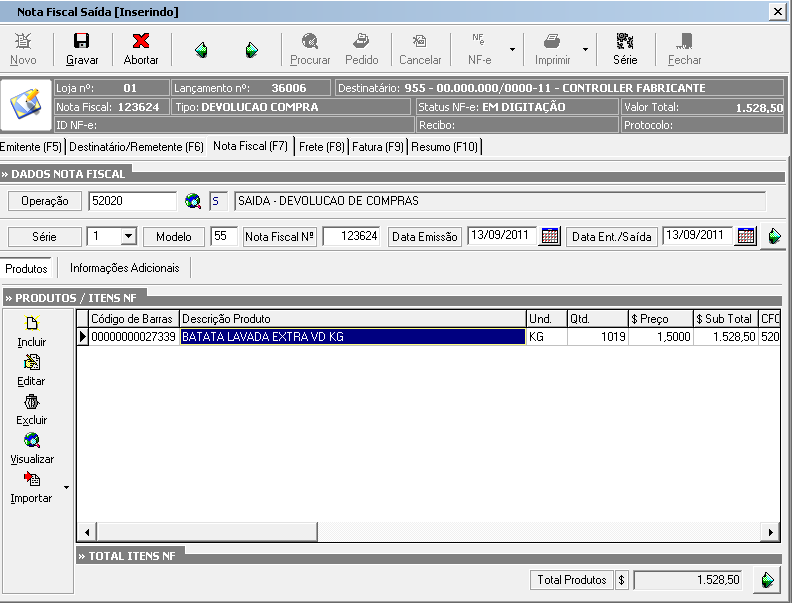Open the Resumo (F10) tab

(x=444, y=147)
